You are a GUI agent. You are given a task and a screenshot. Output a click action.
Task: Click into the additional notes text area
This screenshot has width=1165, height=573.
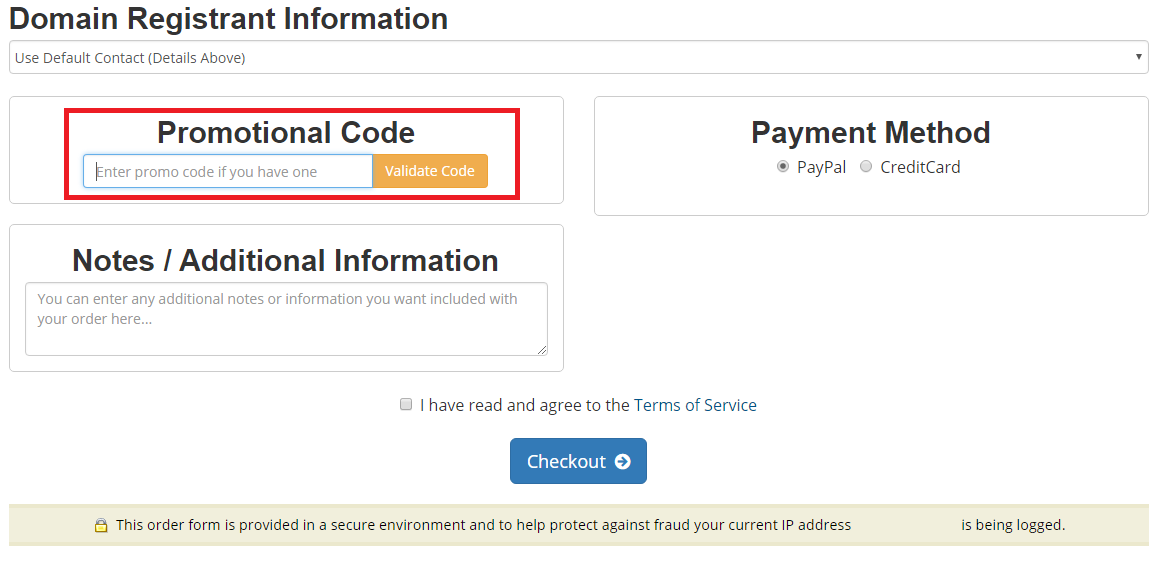click(x=286, y=319)
